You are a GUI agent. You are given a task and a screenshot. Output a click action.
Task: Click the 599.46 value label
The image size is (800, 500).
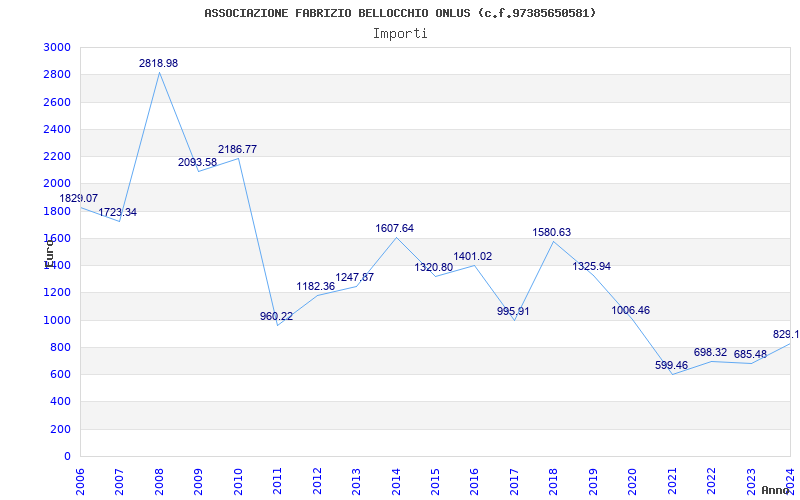click(671, 365)
